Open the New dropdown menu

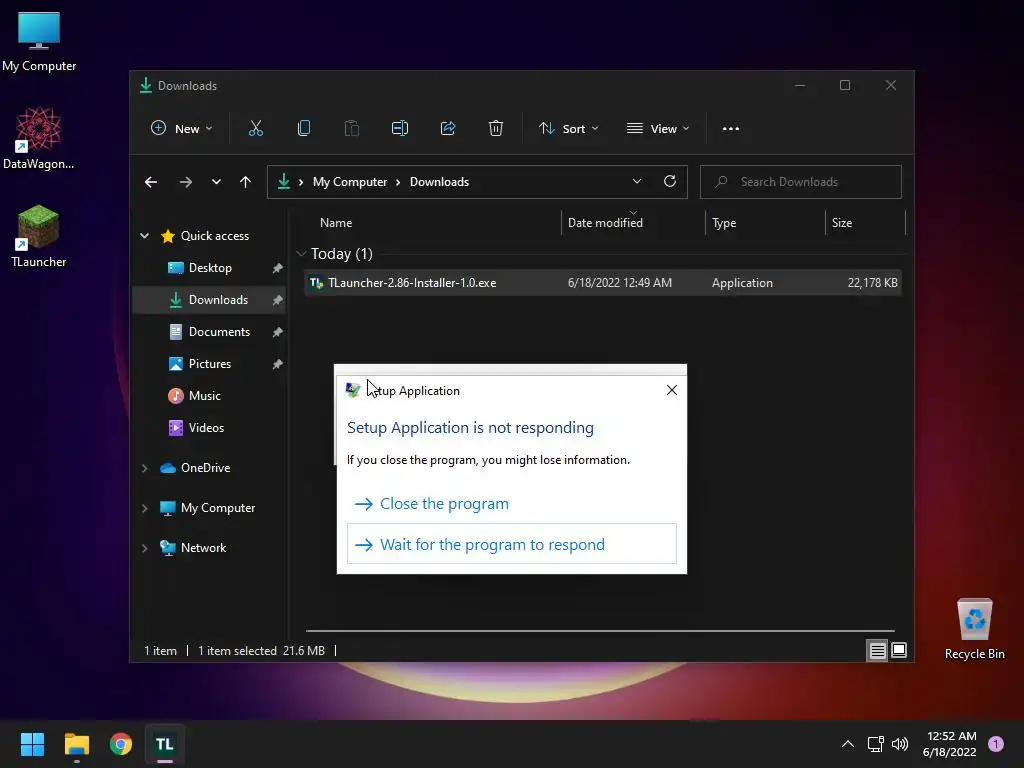coord(182,129)
